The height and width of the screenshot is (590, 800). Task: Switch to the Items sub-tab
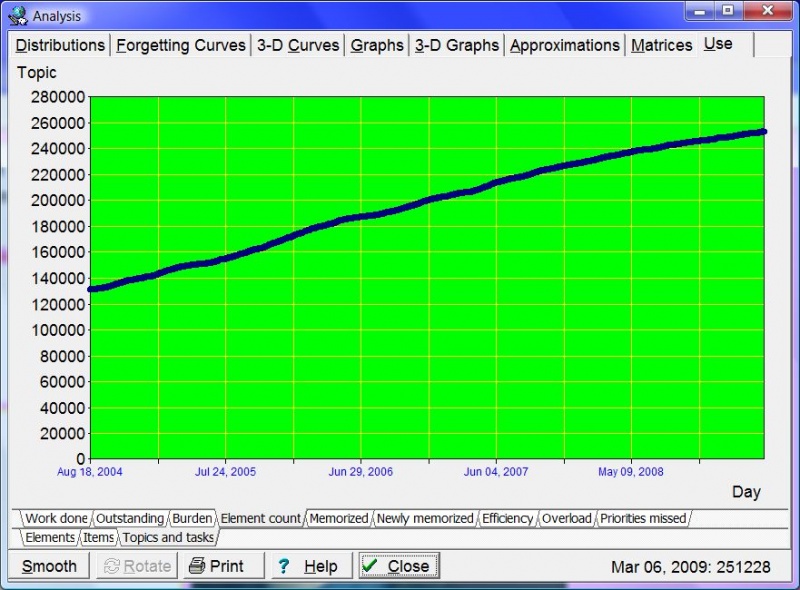coord(98,537)
